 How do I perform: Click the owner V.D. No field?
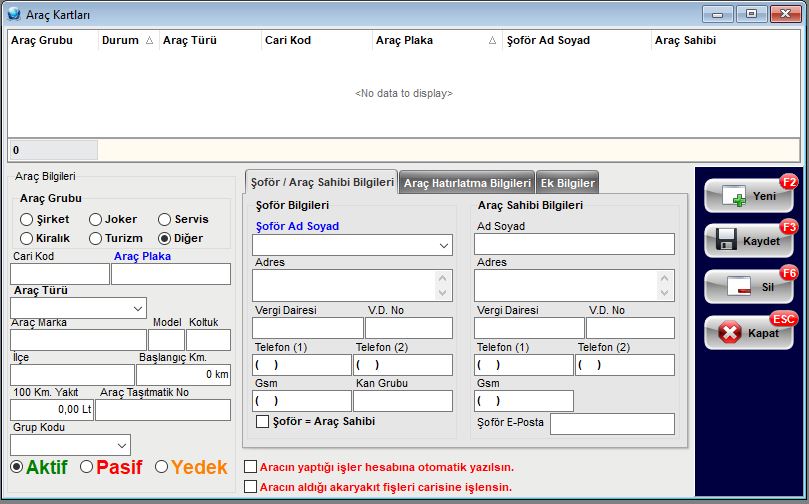[x=630, y=328]
